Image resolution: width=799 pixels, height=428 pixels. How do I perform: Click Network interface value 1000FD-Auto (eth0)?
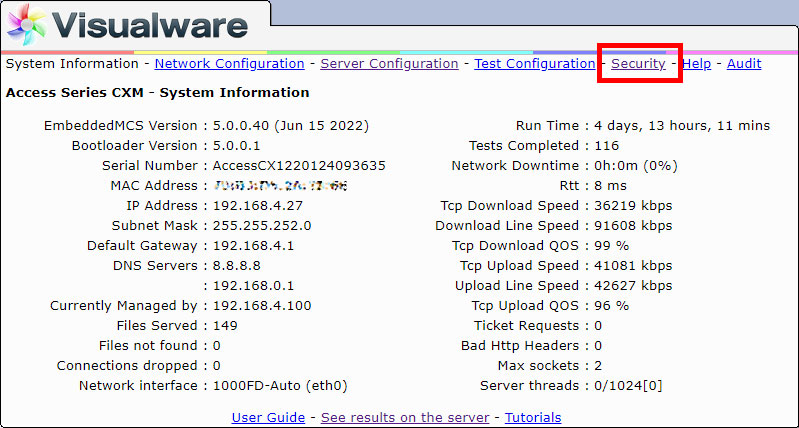280,386
